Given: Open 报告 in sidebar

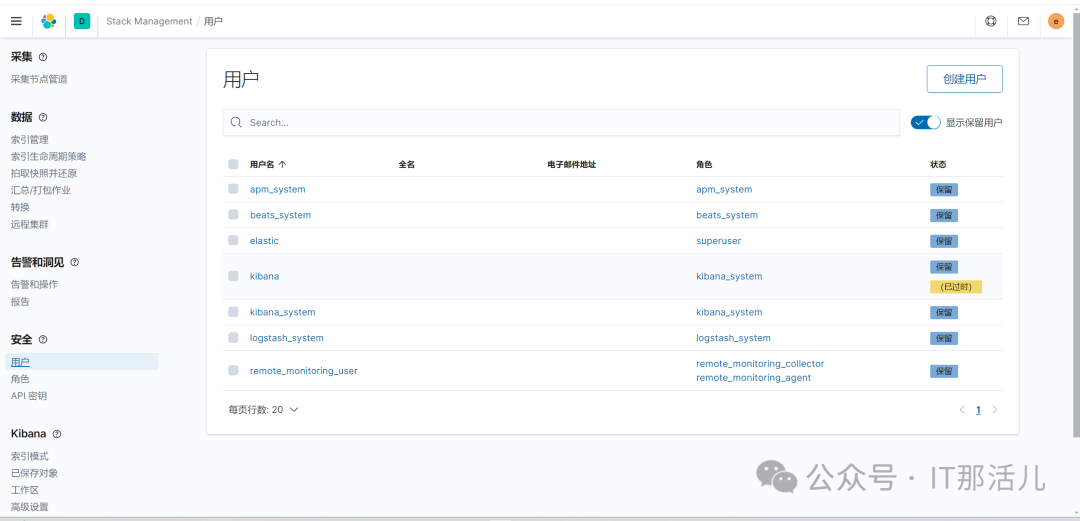Looking at the screenshot, I should (x=20, y=301).
